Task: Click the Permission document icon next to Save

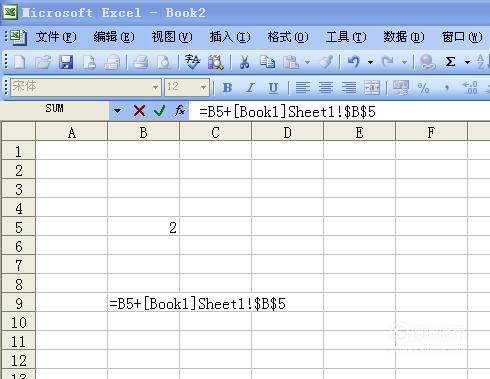Action: pos(89,62)
